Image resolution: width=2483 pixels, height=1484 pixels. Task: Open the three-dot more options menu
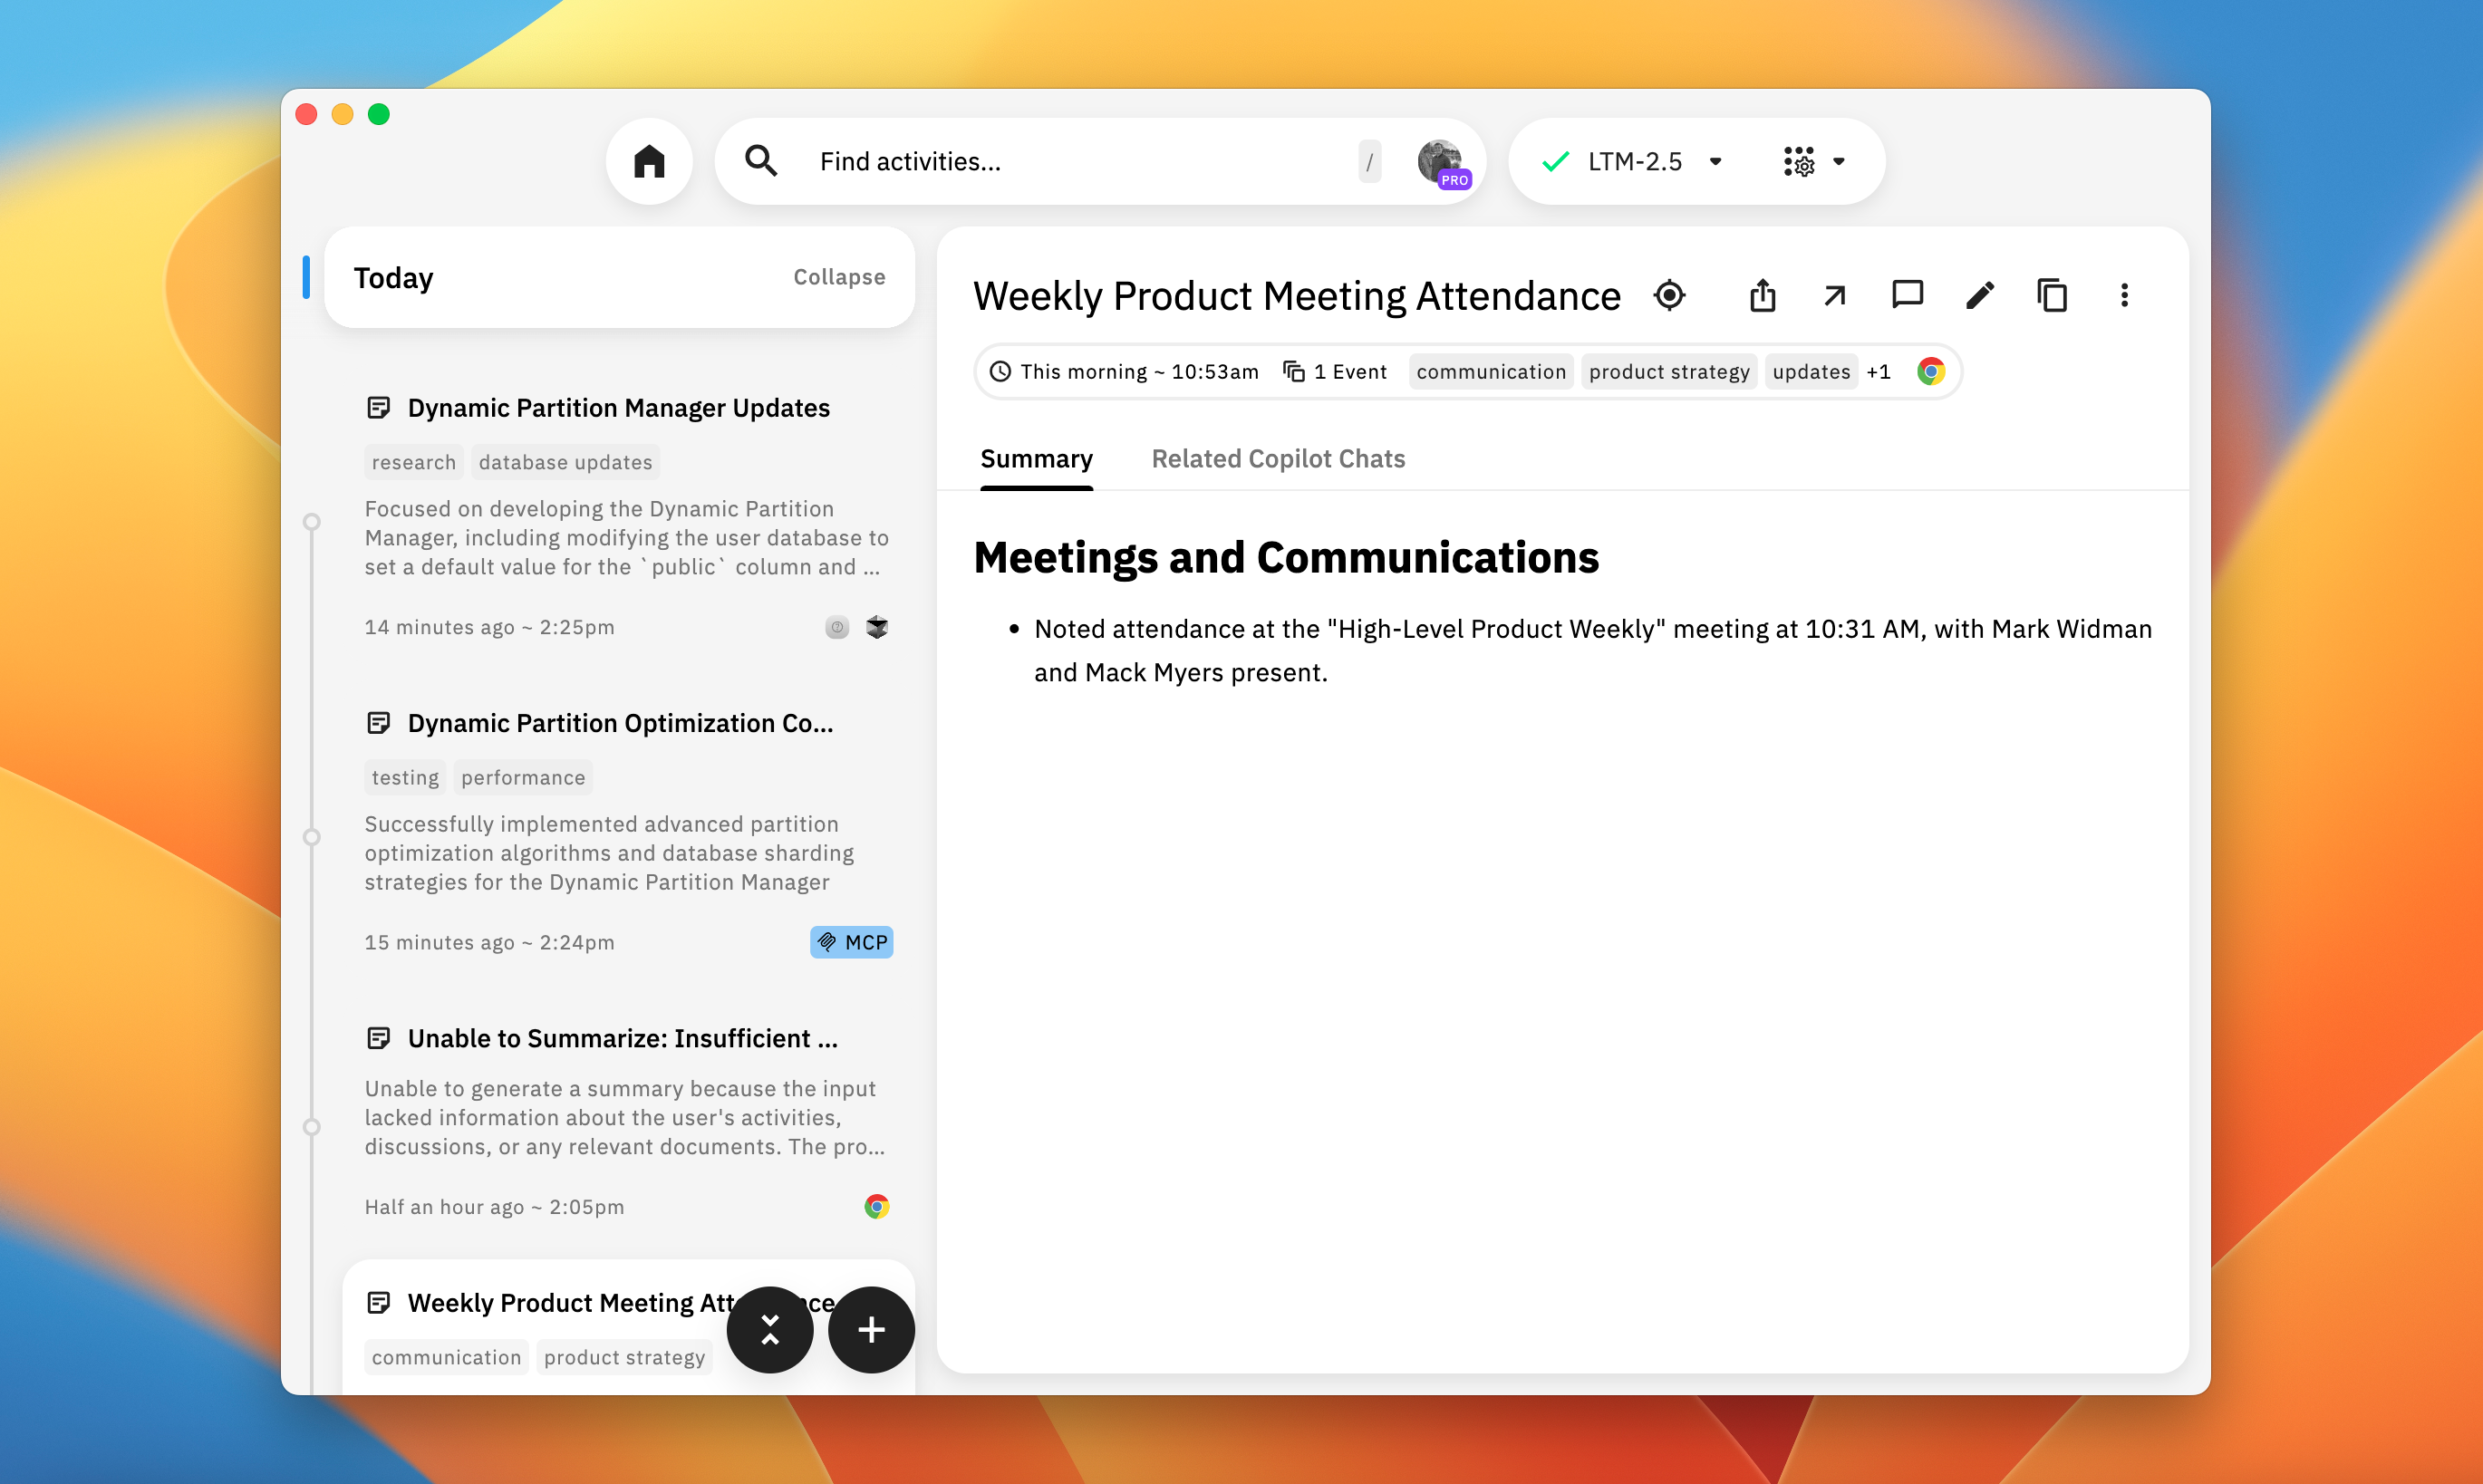click(2124, 296)
